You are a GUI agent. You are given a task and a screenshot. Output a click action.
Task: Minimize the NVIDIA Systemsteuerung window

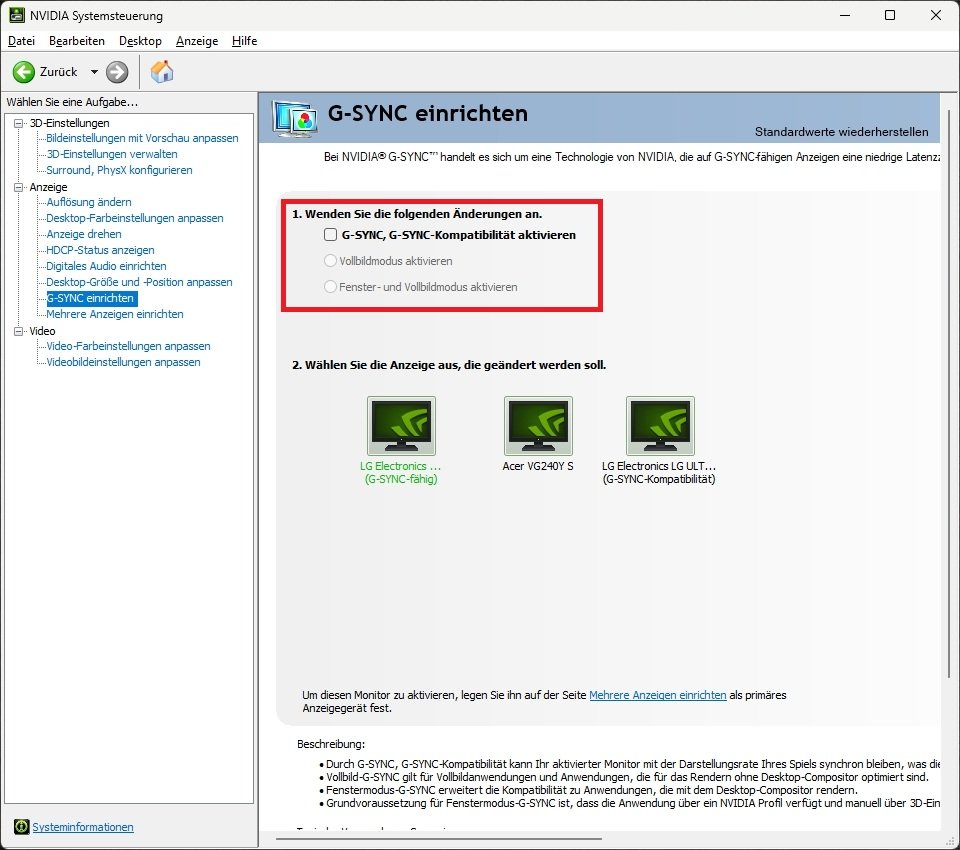pyautogui.click(x=846, y=15)
